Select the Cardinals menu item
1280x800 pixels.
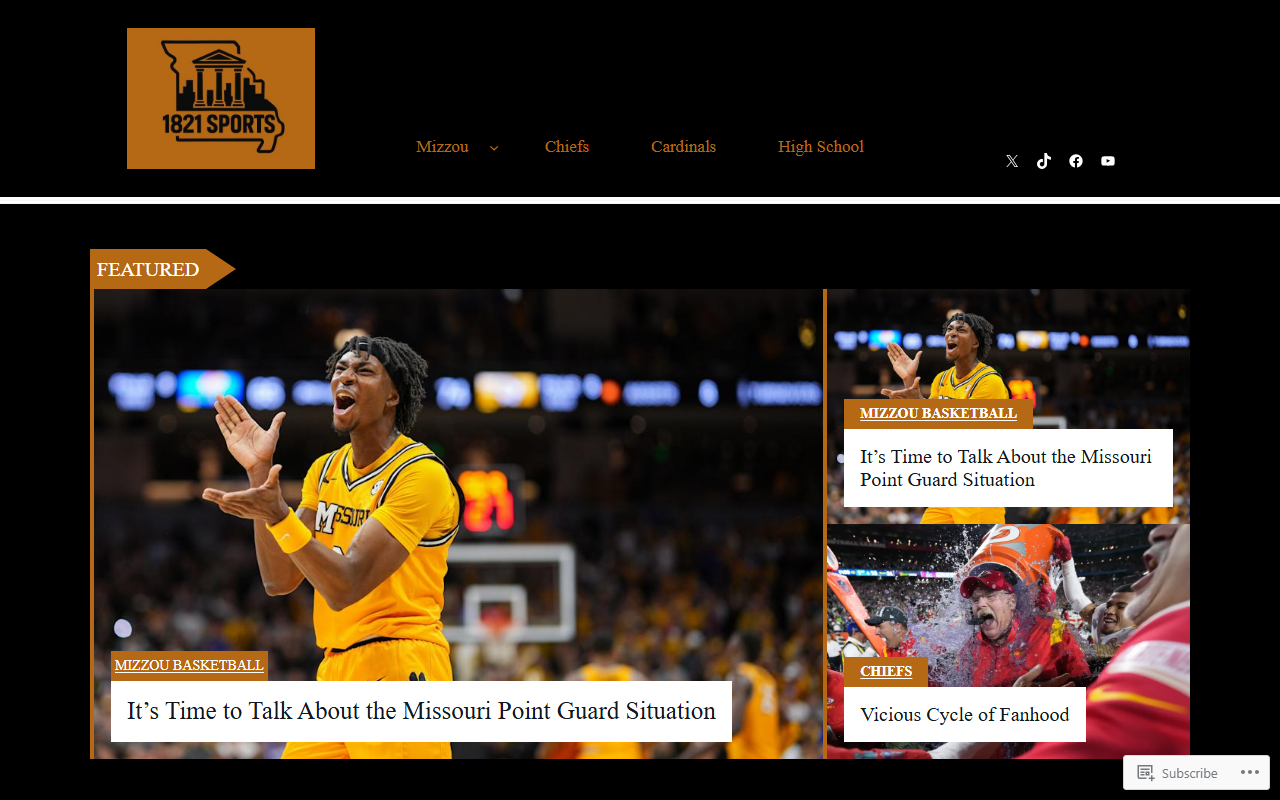click(683, 147)
